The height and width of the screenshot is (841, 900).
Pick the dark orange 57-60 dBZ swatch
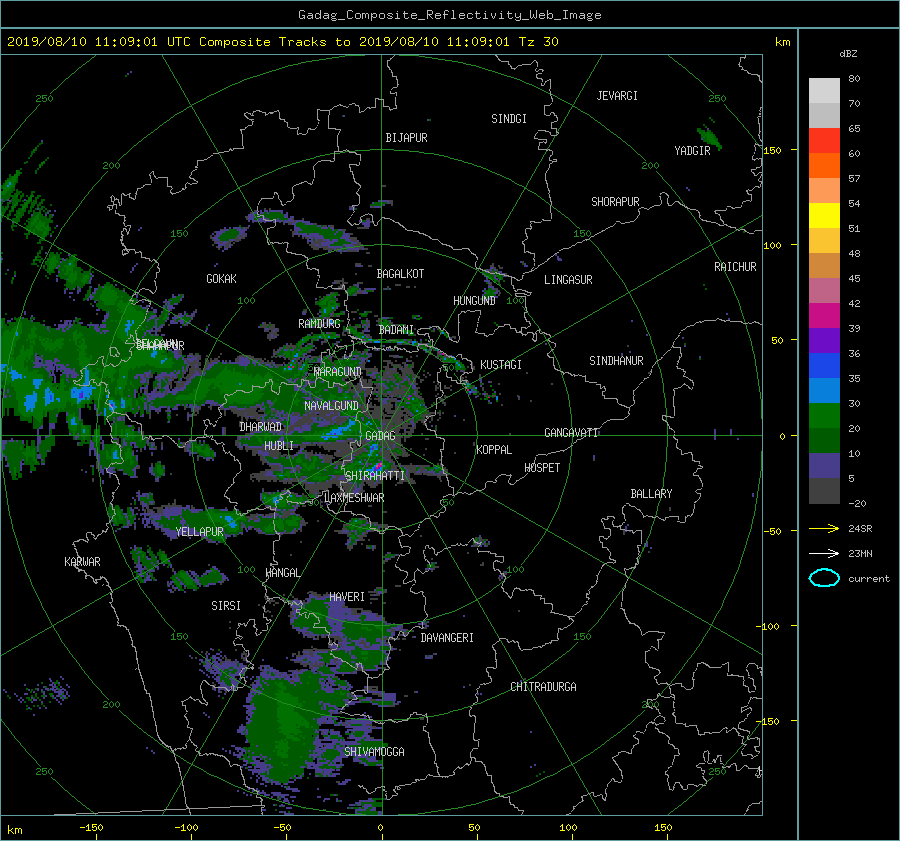point(824,166)
